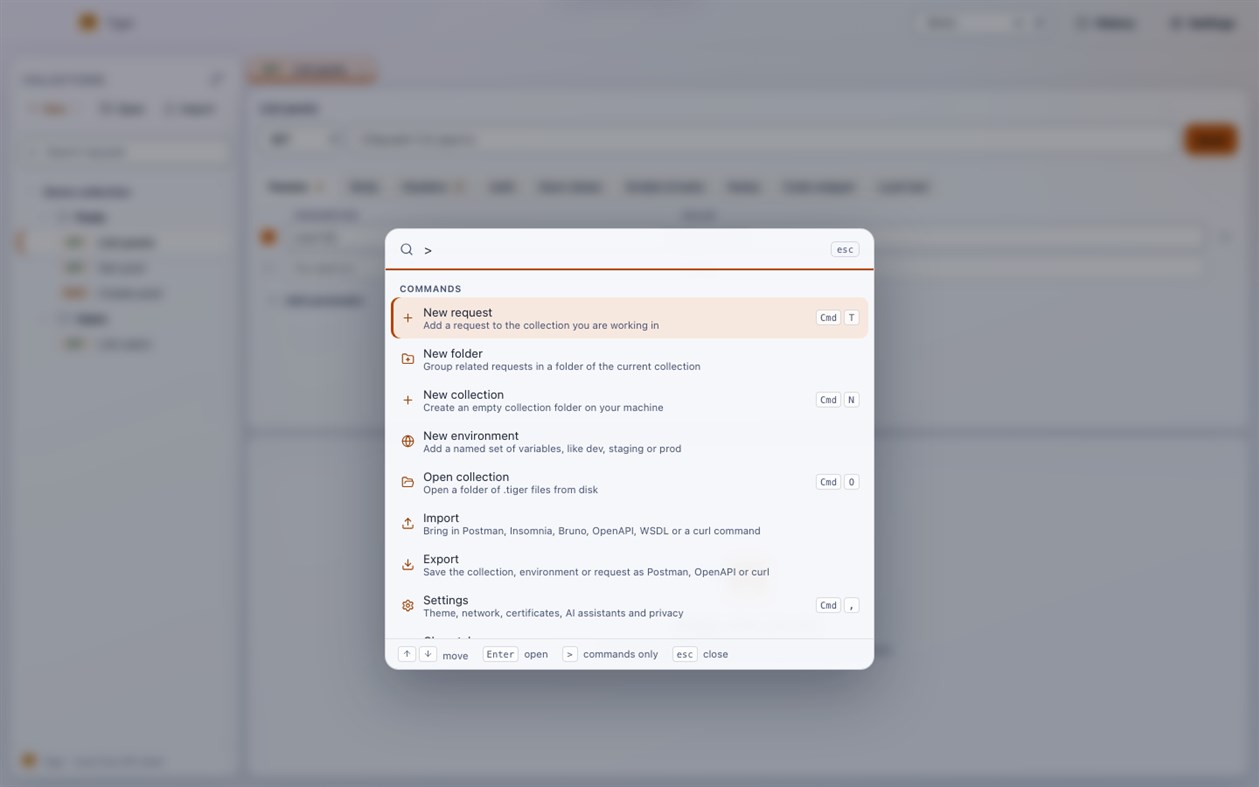Screen dimensions: 1259x787
Task: Launch the Import command
Action: [629, 523]
